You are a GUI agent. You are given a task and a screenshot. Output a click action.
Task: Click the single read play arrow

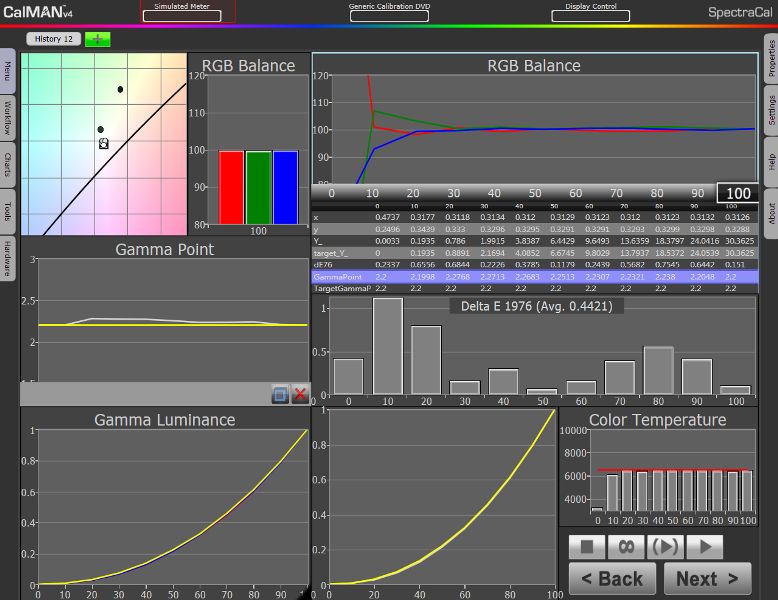[x=704, y=546]
